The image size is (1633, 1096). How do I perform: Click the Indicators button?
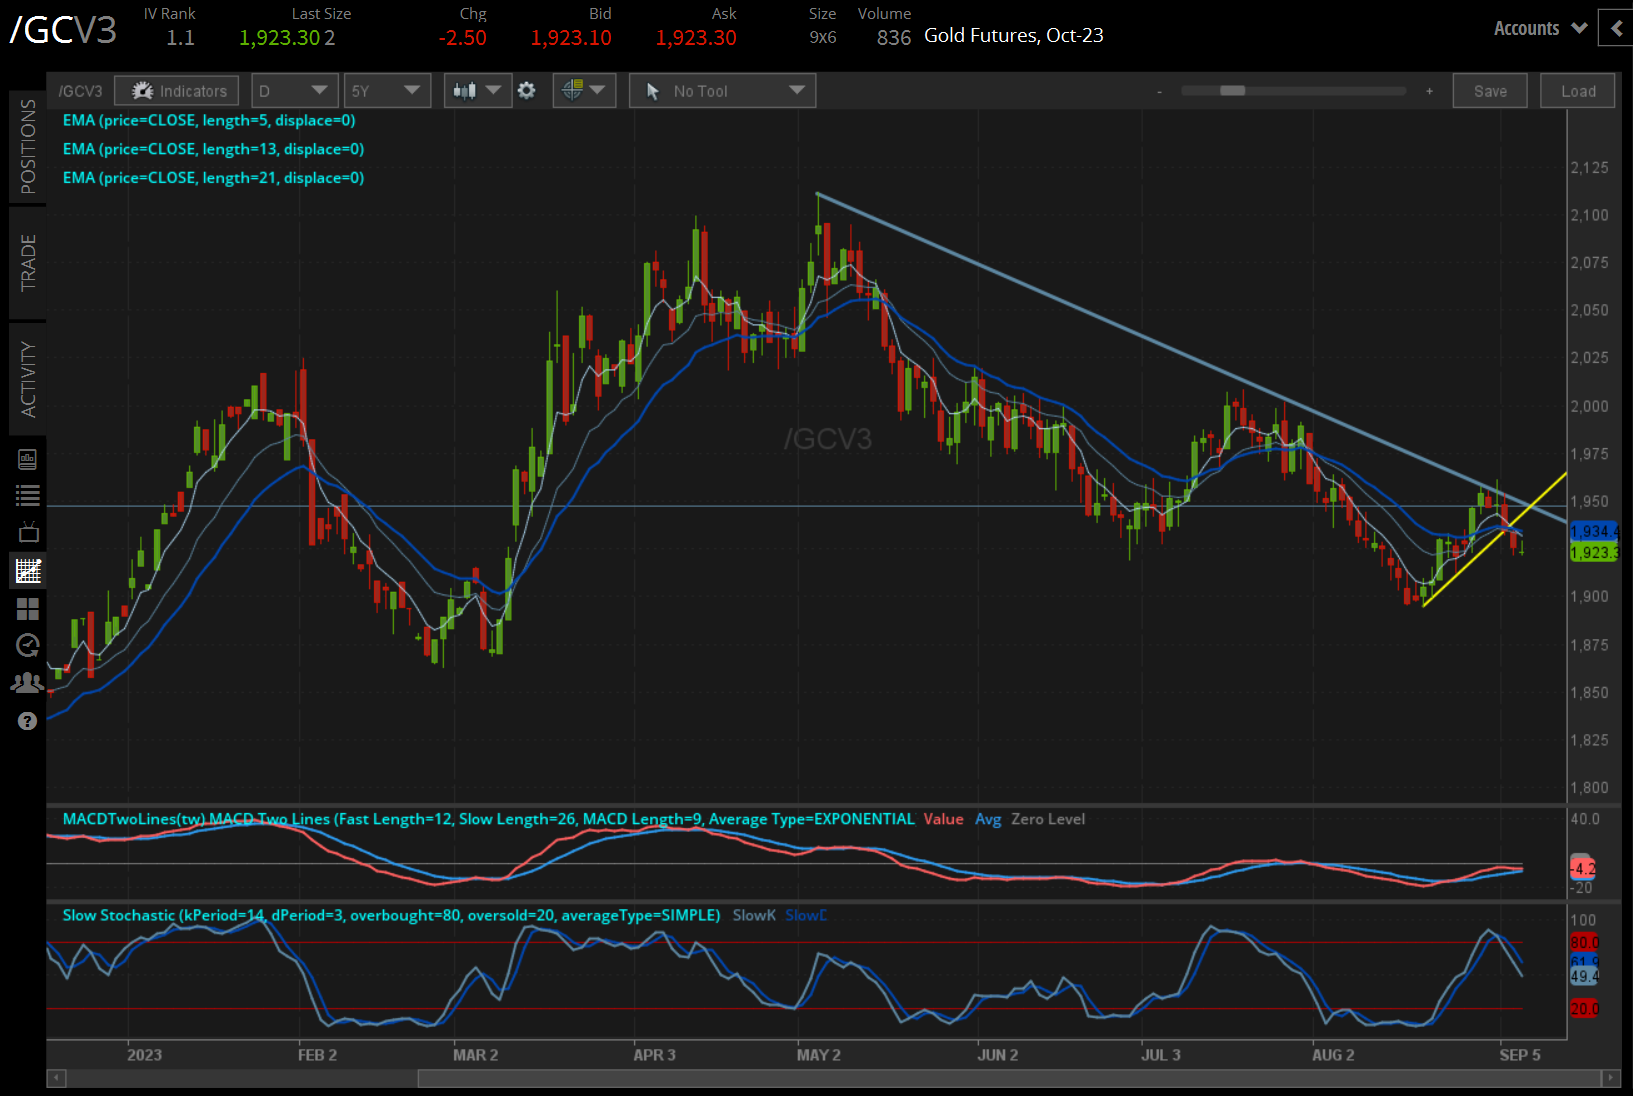click(177, 91)
